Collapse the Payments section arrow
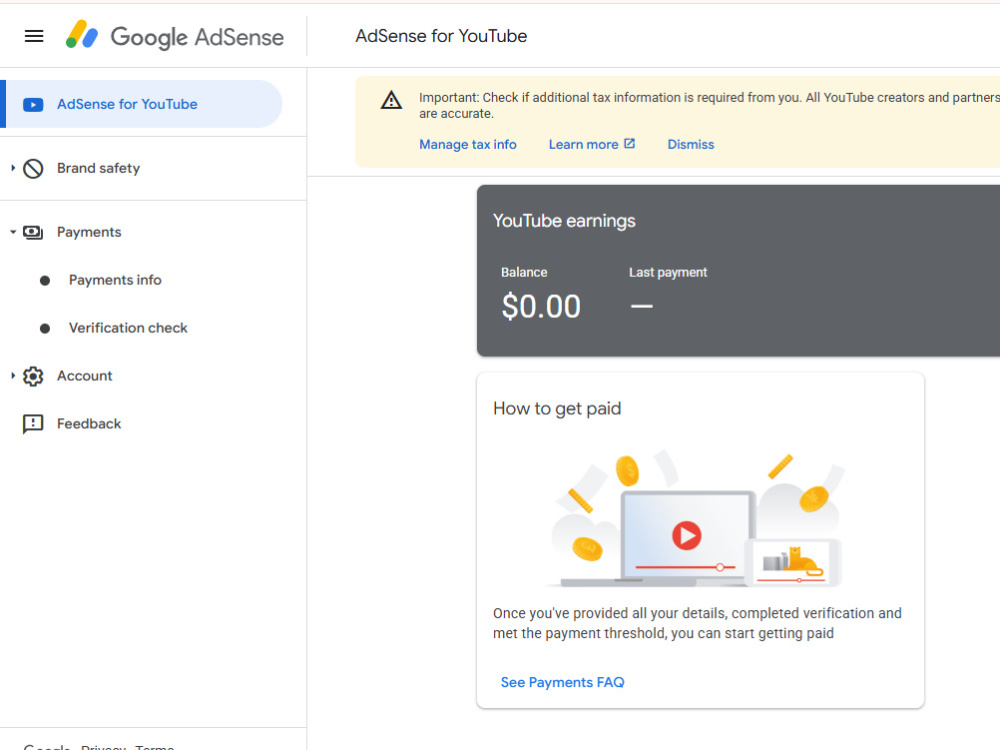Image resolution: width=1000 pixels, height=750 pixels. [13, 232]
